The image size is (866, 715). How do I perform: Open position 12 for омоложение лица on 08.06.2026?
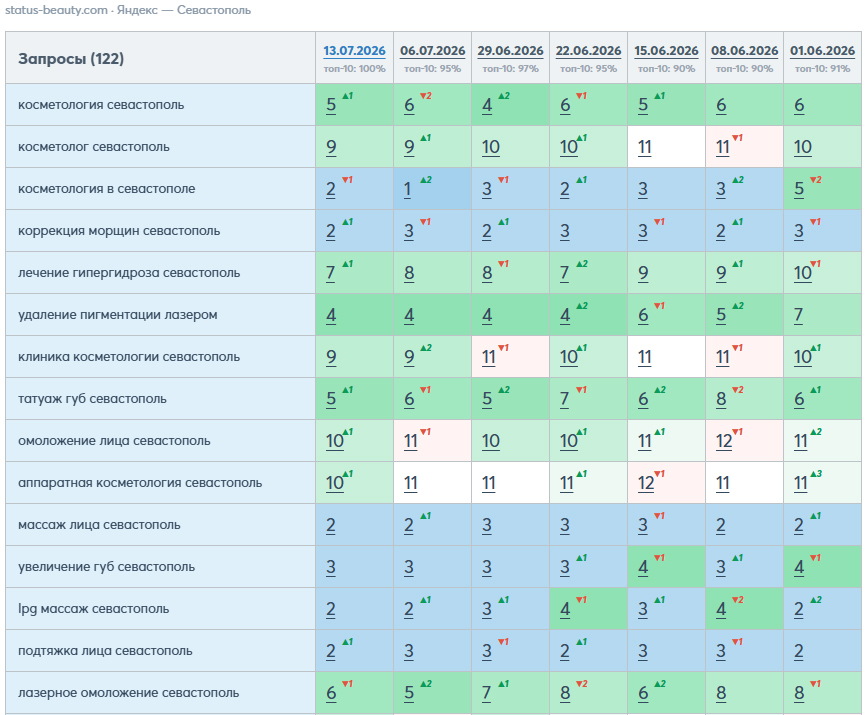tap(724, 442)
